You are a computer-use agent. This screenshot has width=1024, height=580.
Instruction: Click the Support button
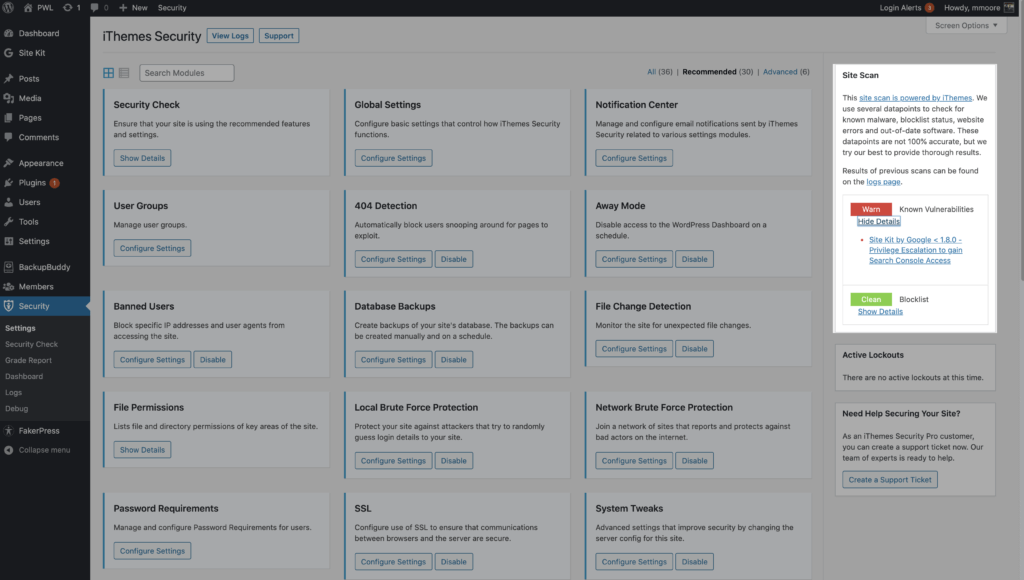coord(279,36)
